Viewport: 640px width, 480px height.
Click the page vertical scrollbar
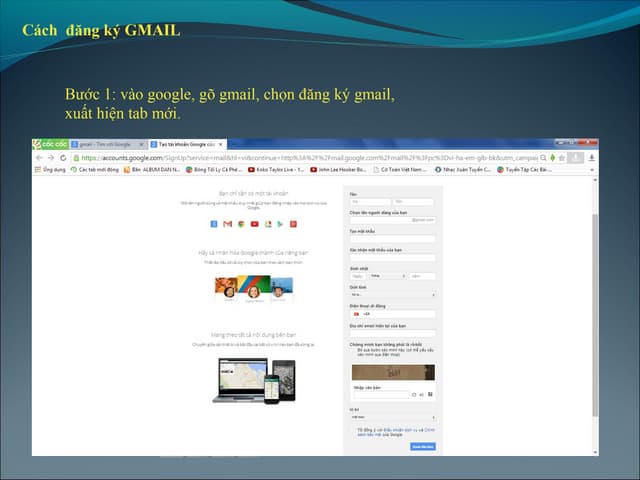tap(596, 300)
